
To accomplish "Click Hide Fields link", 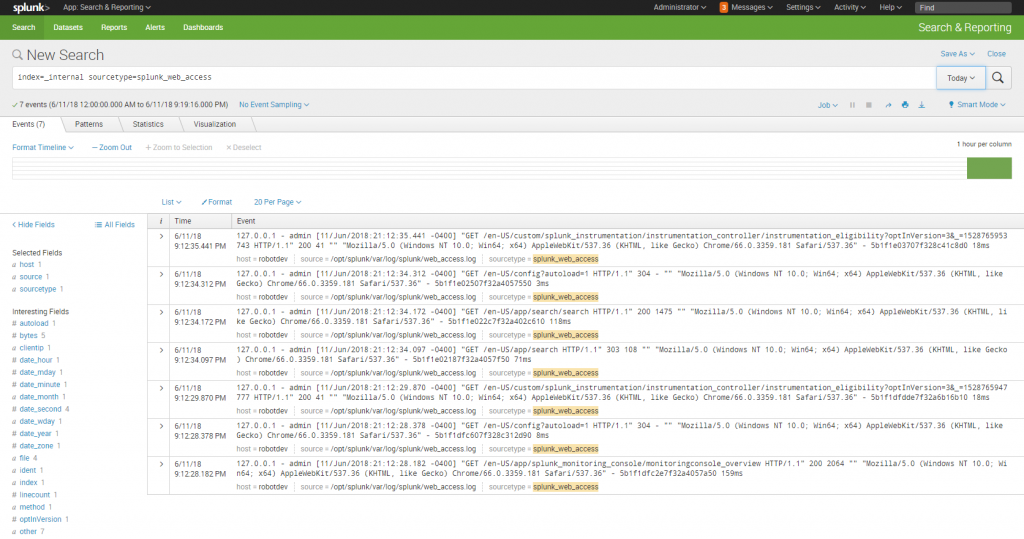I will (x=33, y=225).
